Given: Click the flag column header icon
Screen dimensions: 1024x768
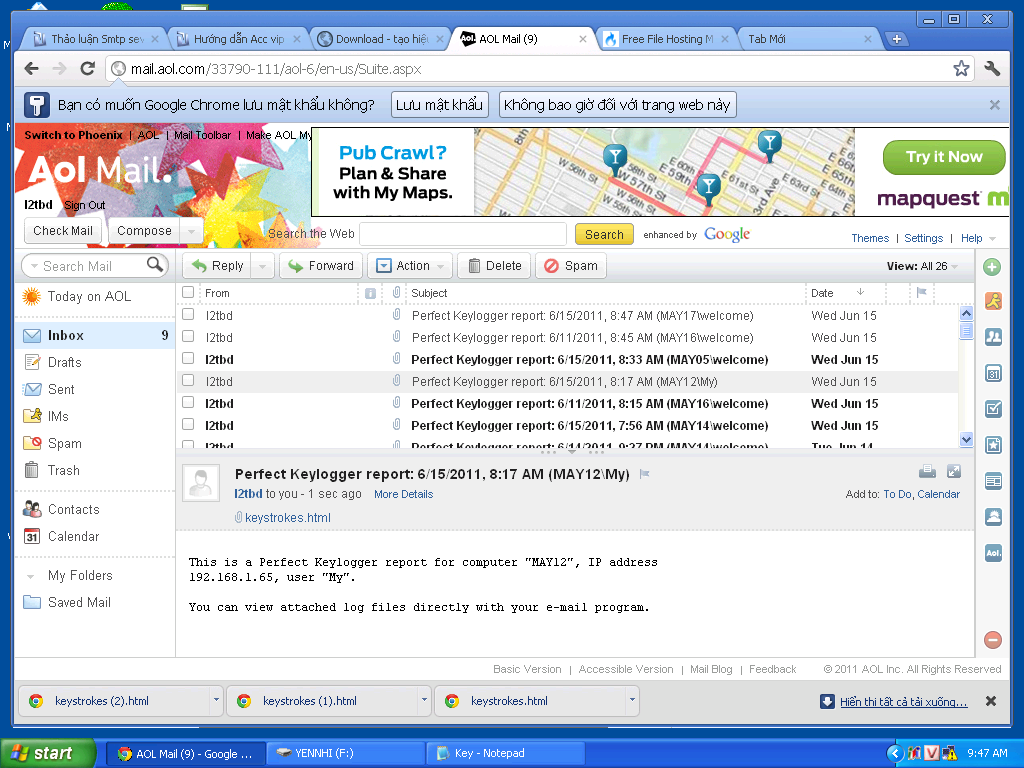Looking at the screenshot, I should 921,293.
